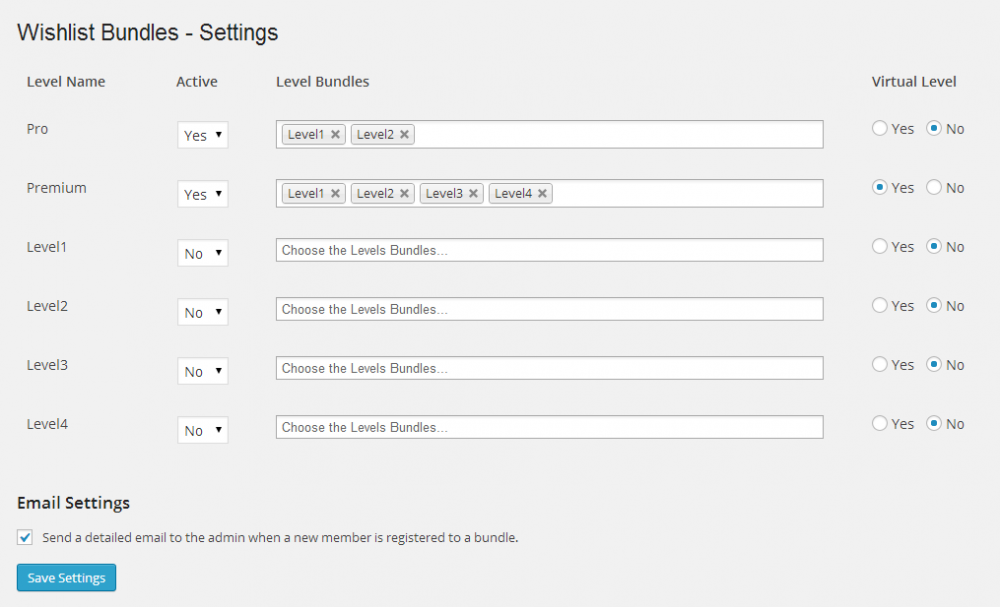Remove Level1 tag from Premium bundles
1000x607 pixels.
335,194
